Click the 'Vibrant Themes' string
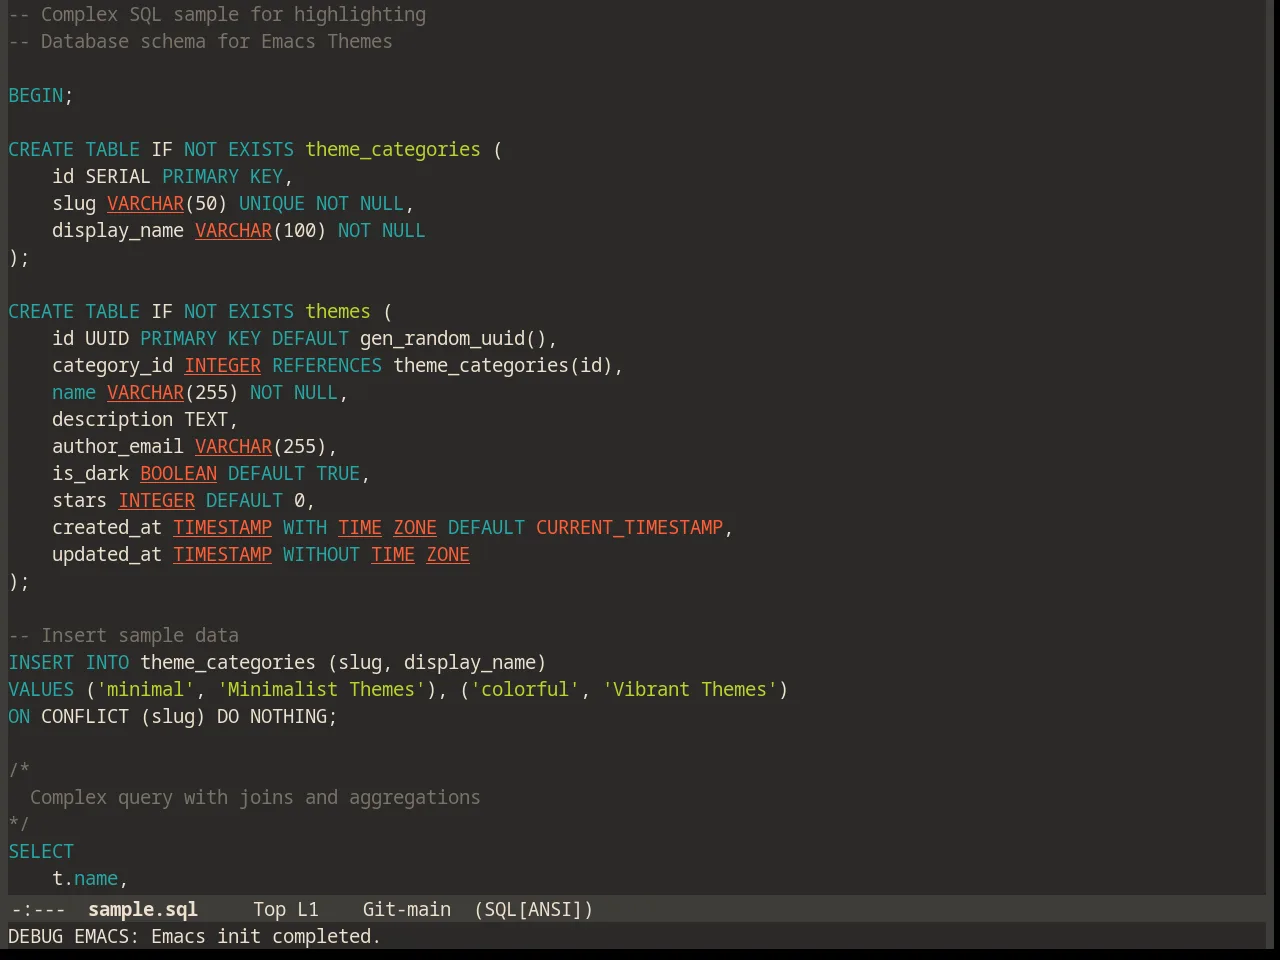The image size is (1280, 960). point(690,689)
